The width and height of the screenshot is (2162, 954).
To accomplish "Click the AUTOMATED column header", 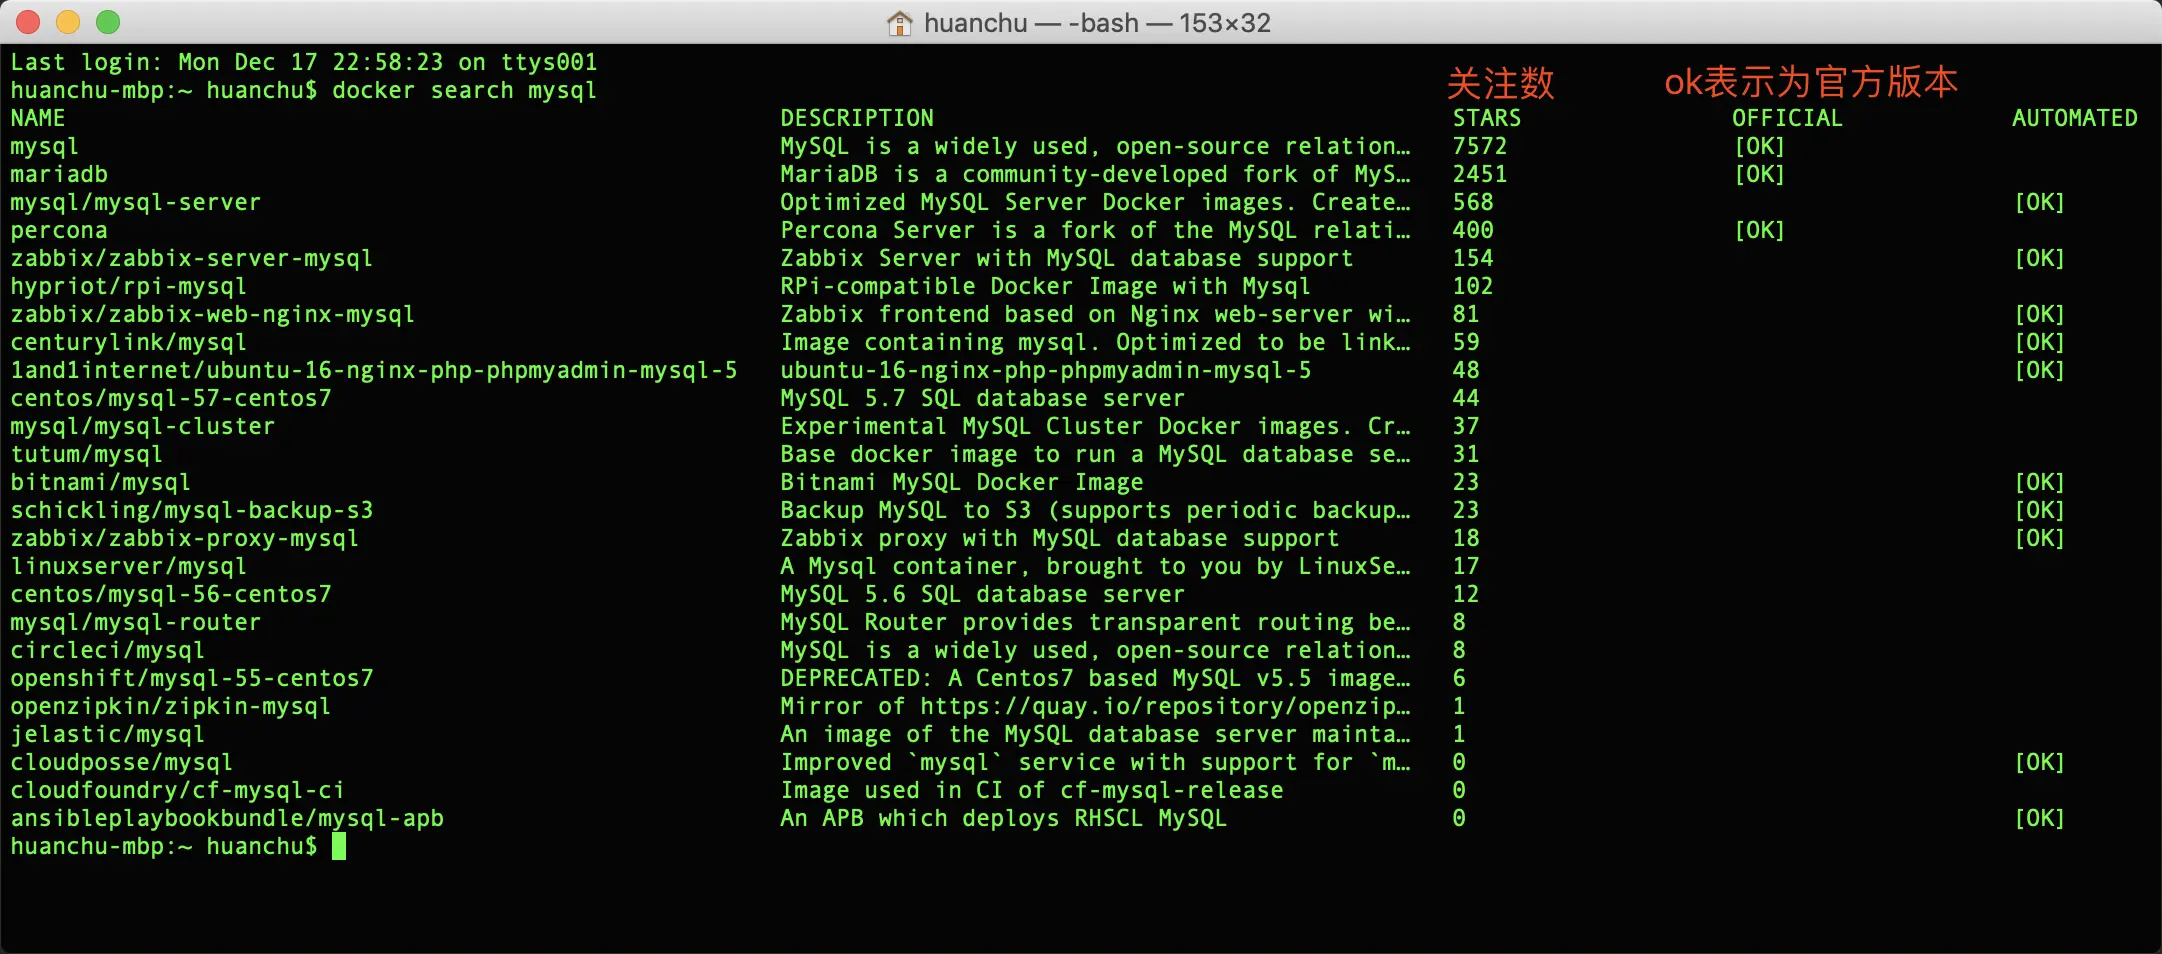I will pos(2075,118).
